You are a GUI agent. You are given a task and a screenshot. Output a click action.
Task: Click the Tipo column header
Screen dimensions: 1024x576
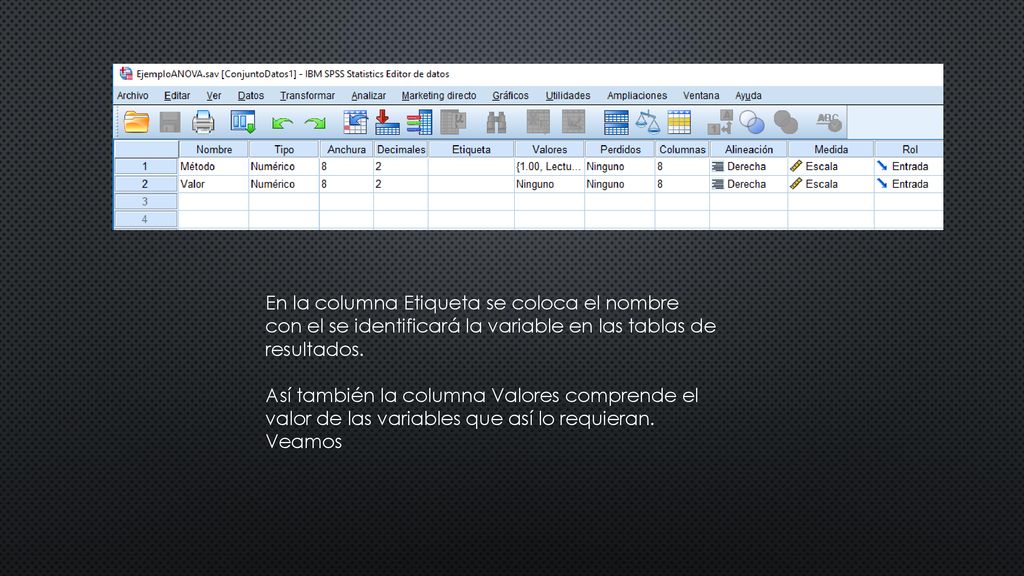[x=284, y=150]
